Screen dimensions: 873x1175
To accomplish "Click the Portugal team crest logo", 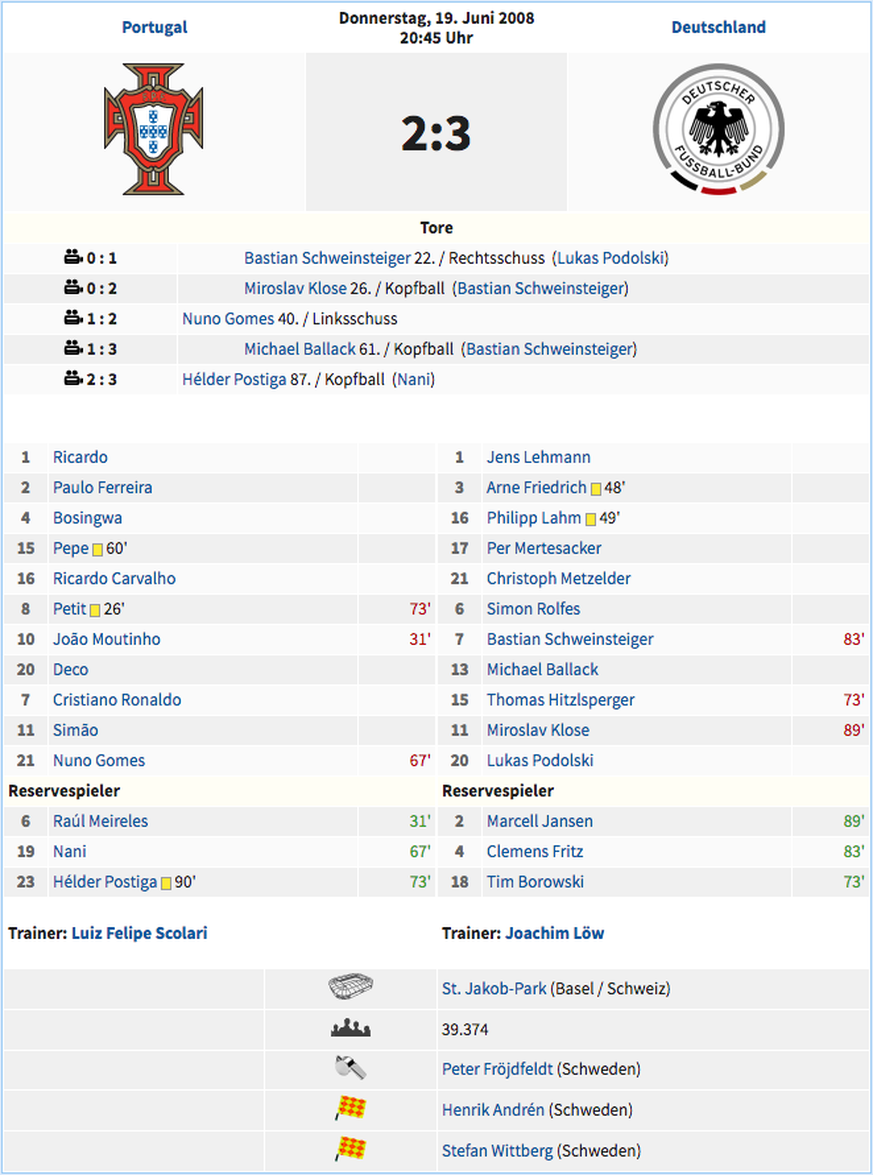I will click(x=154, y=129).
